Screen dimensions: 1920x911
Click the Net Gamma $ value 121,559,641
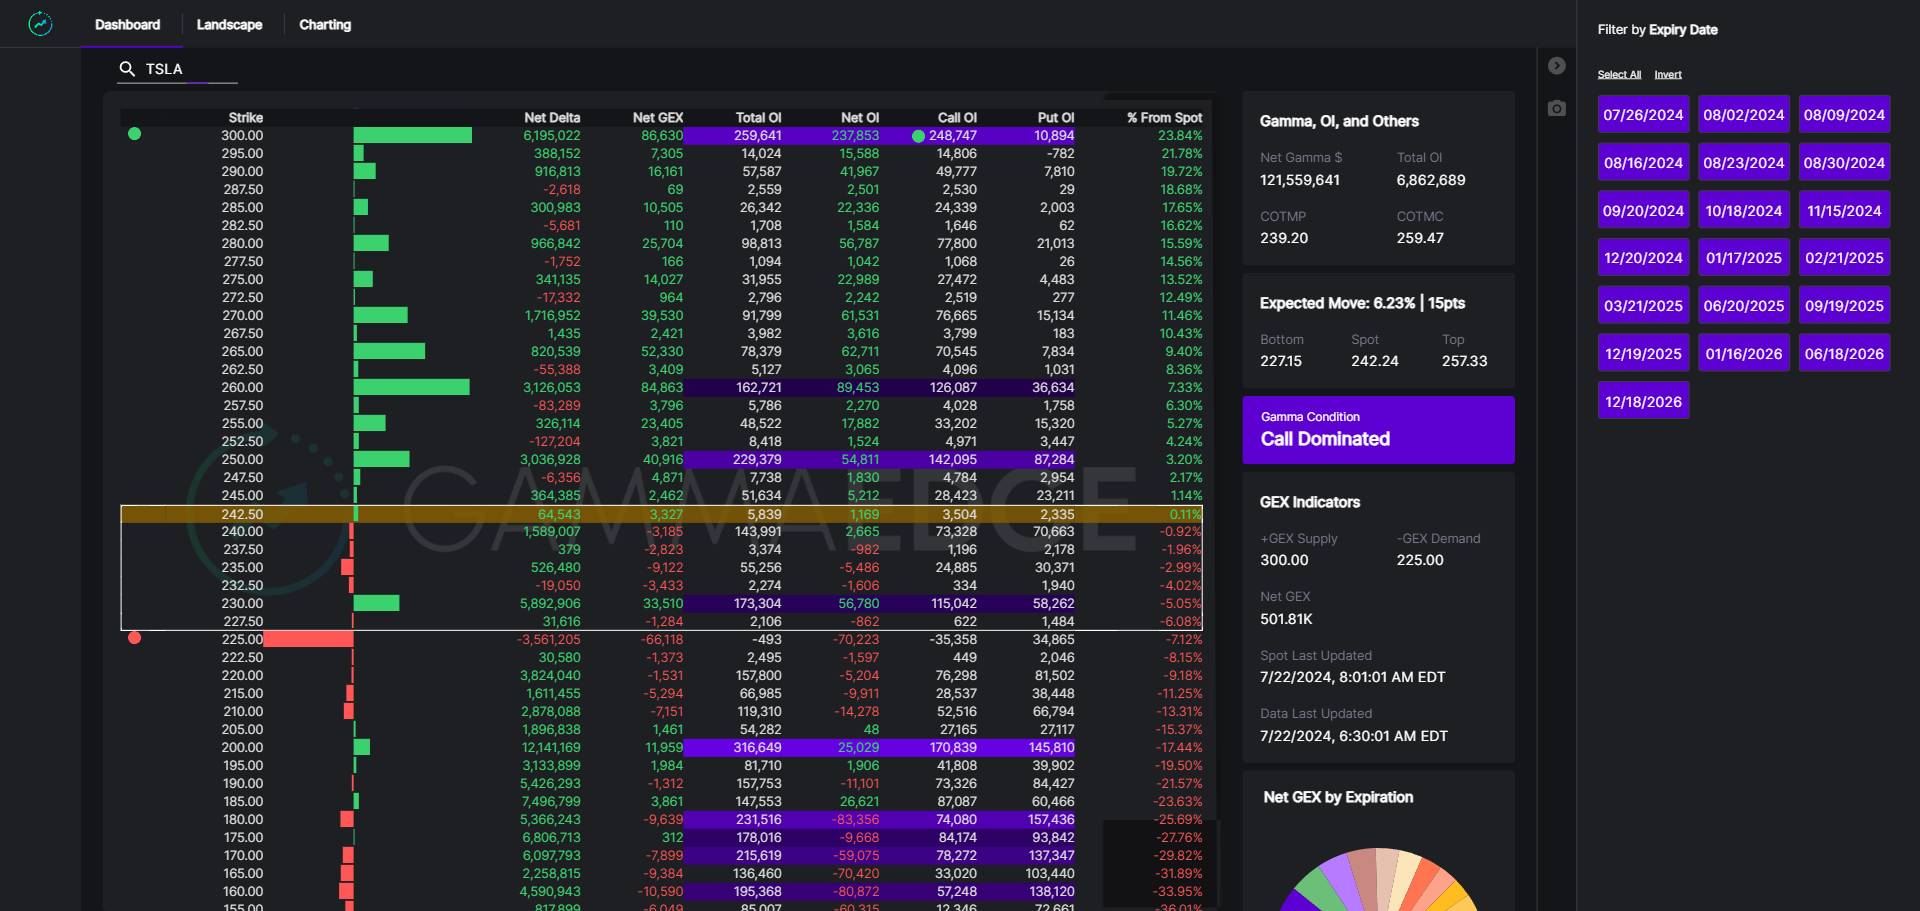[x=1300, y=180]
